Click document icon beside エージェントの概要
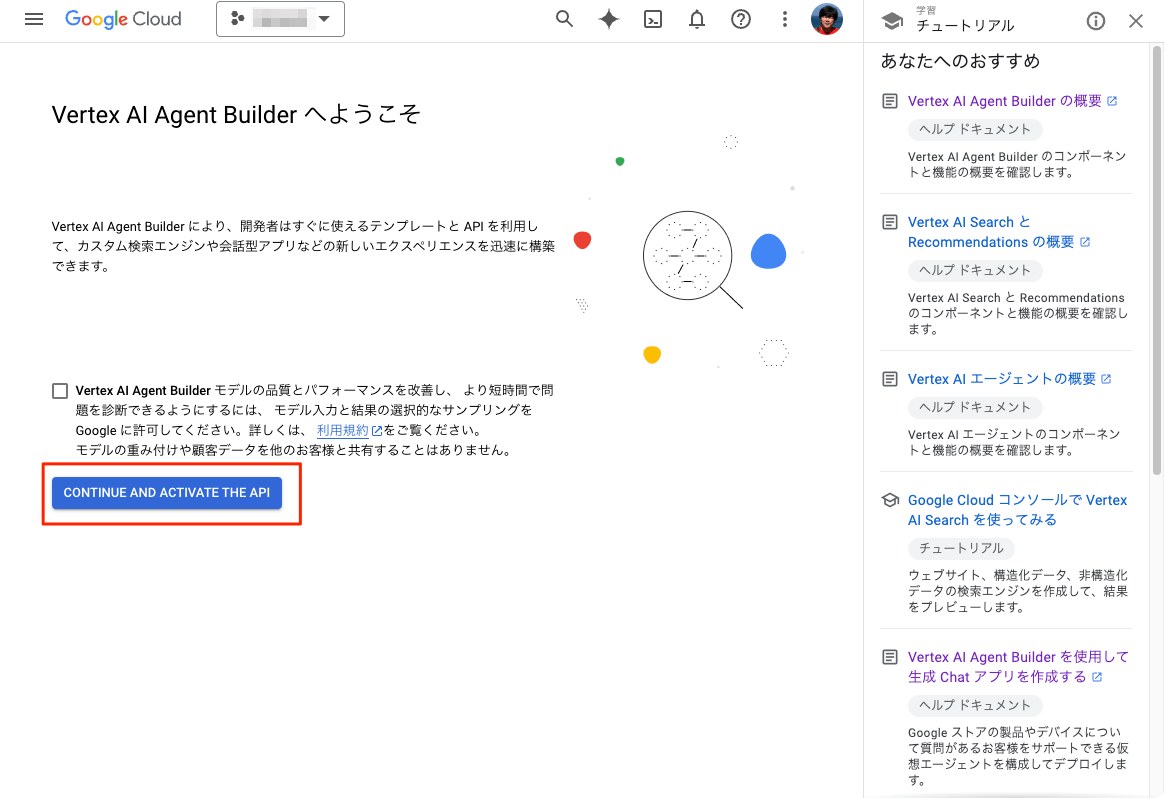This screenshot has height=798, width=1165. [889, 379]
